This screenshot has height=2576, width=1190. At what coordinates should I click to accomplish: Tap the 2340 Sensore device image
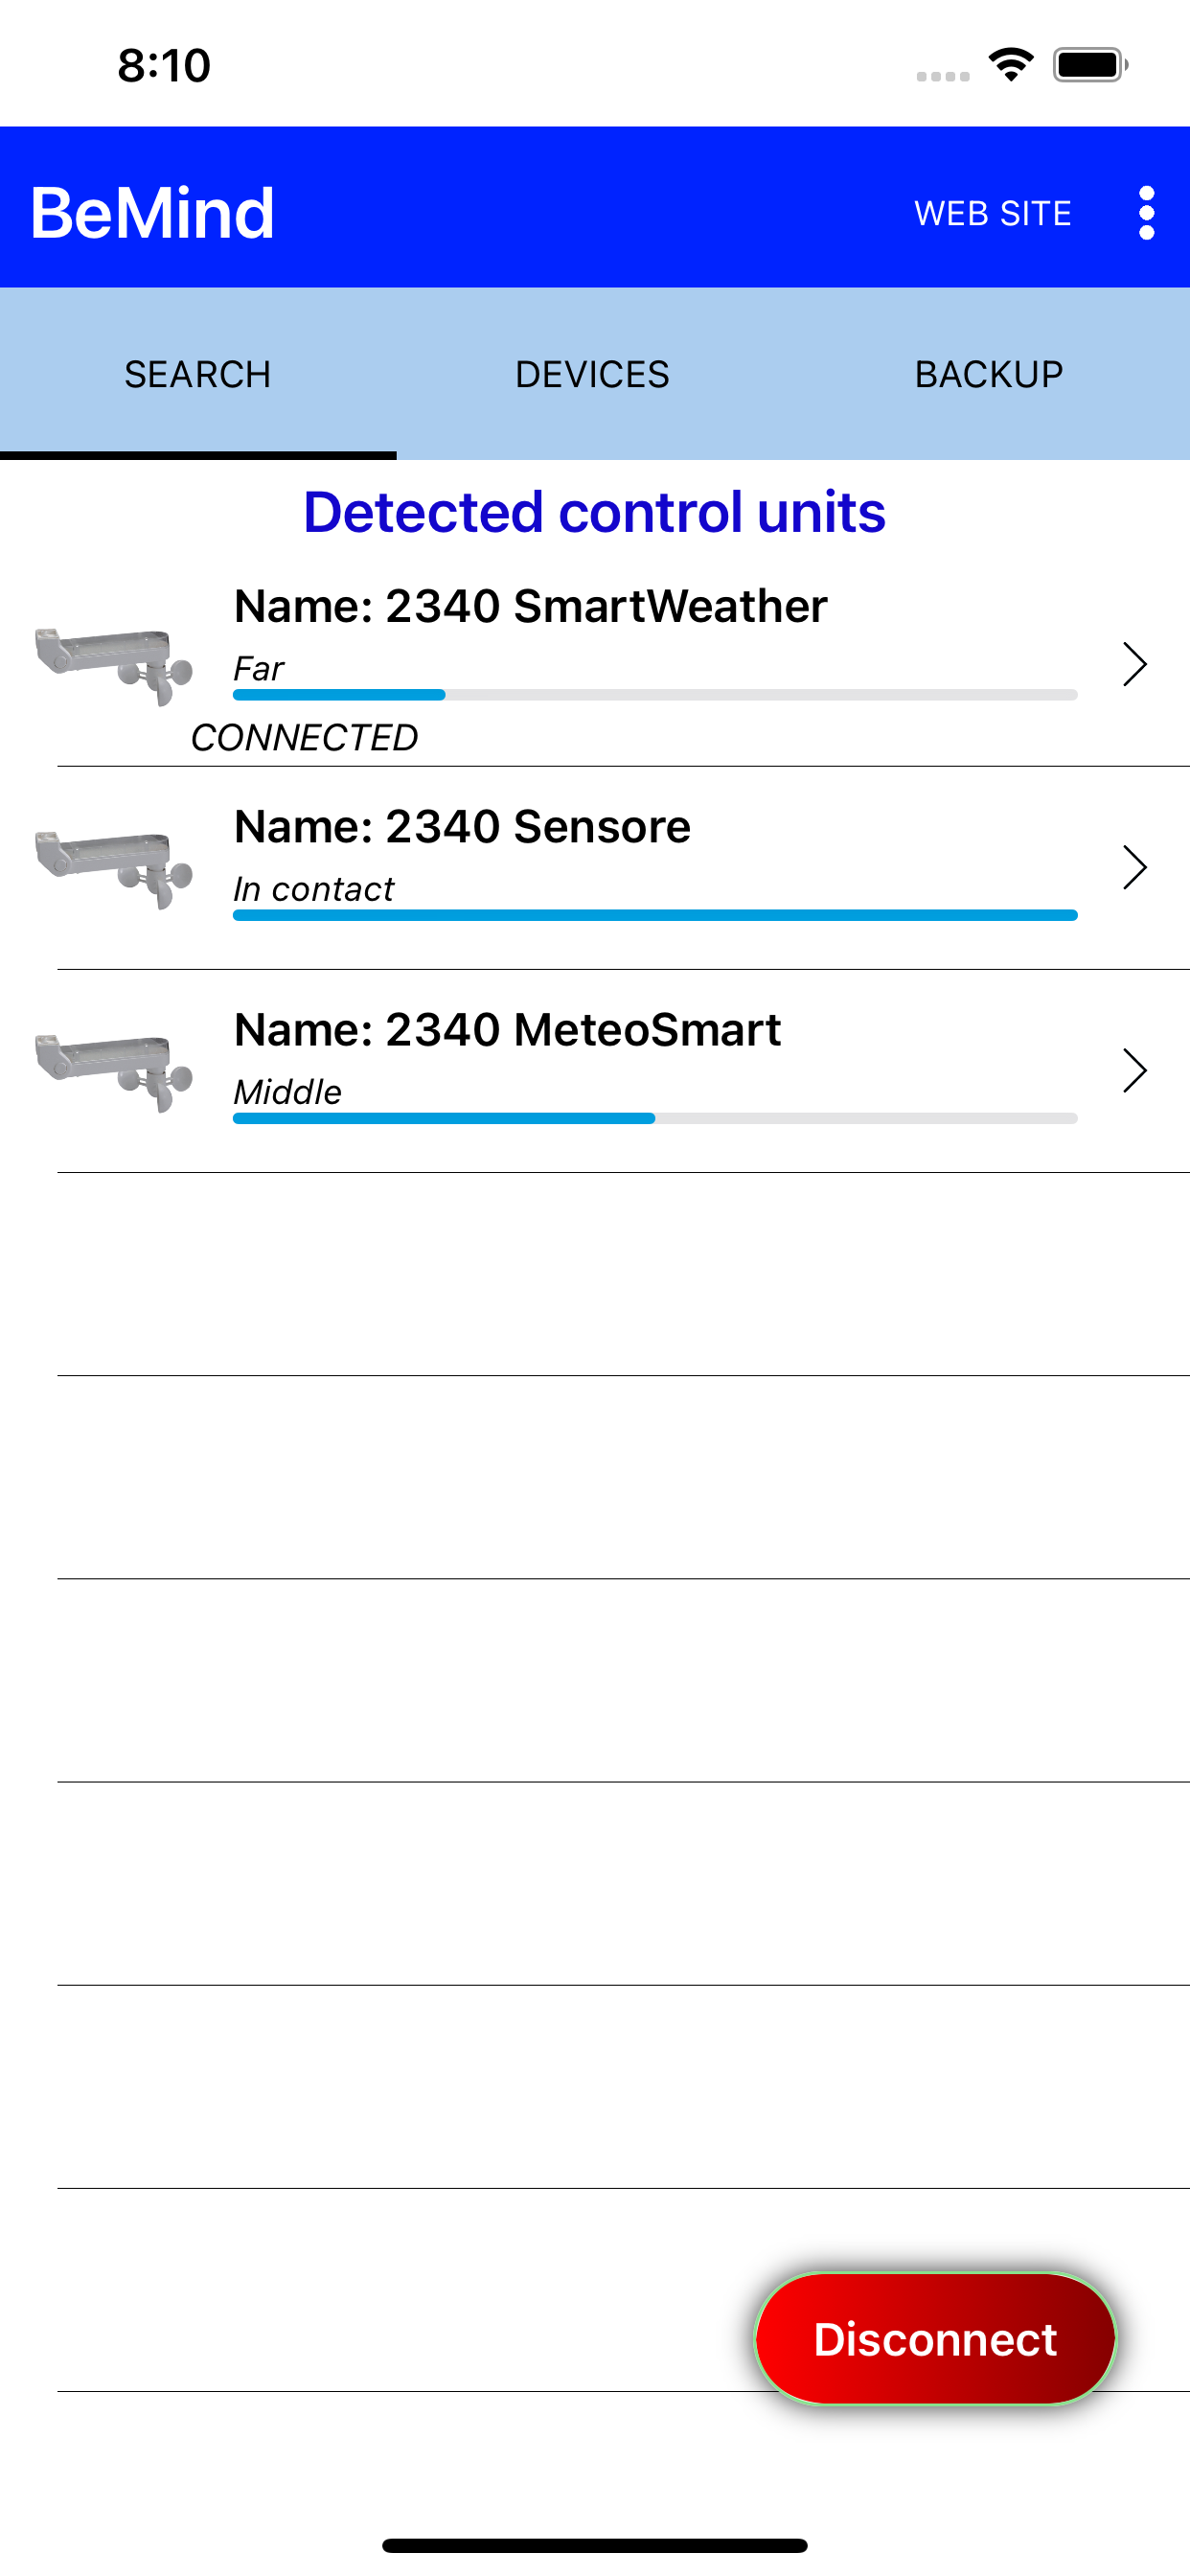[113, 869]
